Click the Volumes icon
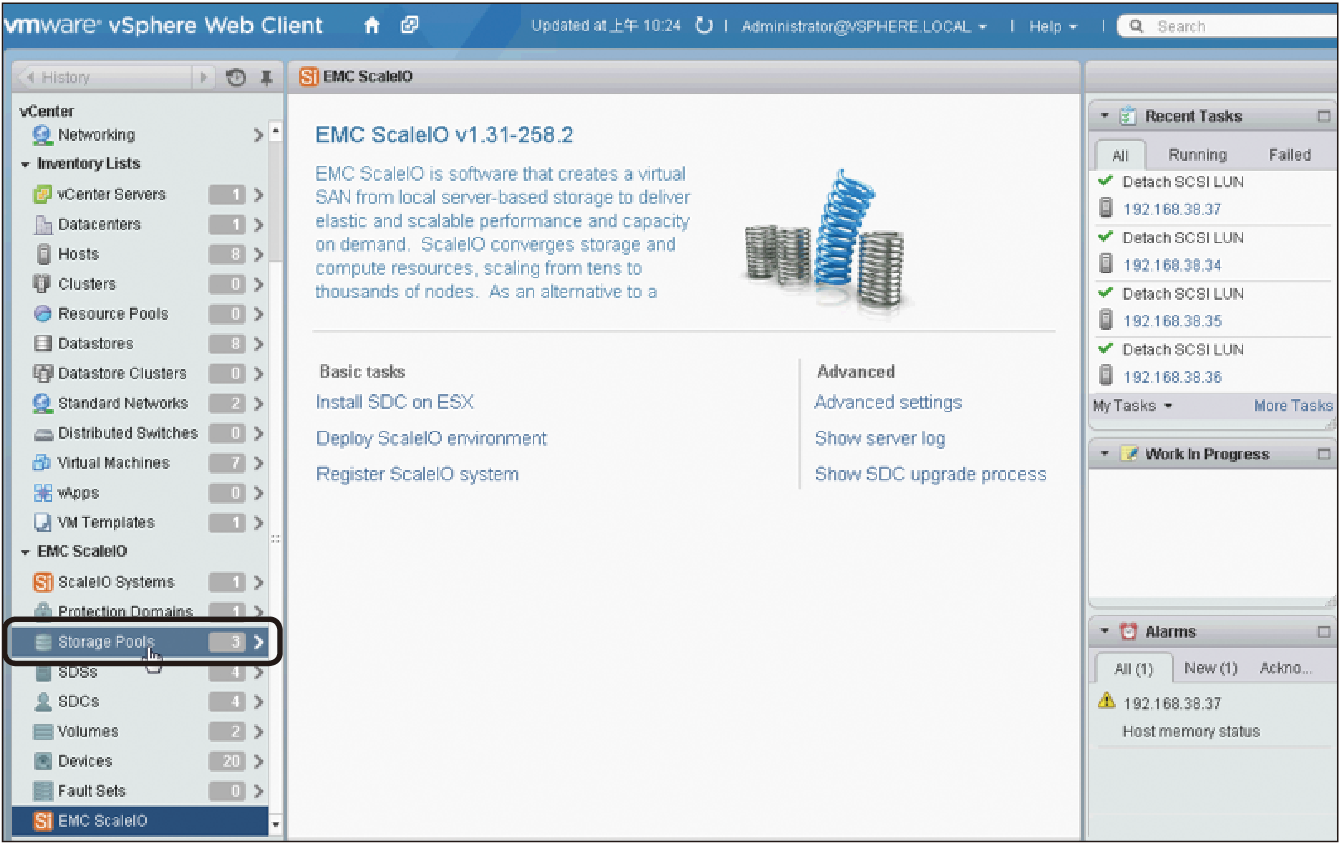This screenshot has height=846, width=1342. click(43, 732)
